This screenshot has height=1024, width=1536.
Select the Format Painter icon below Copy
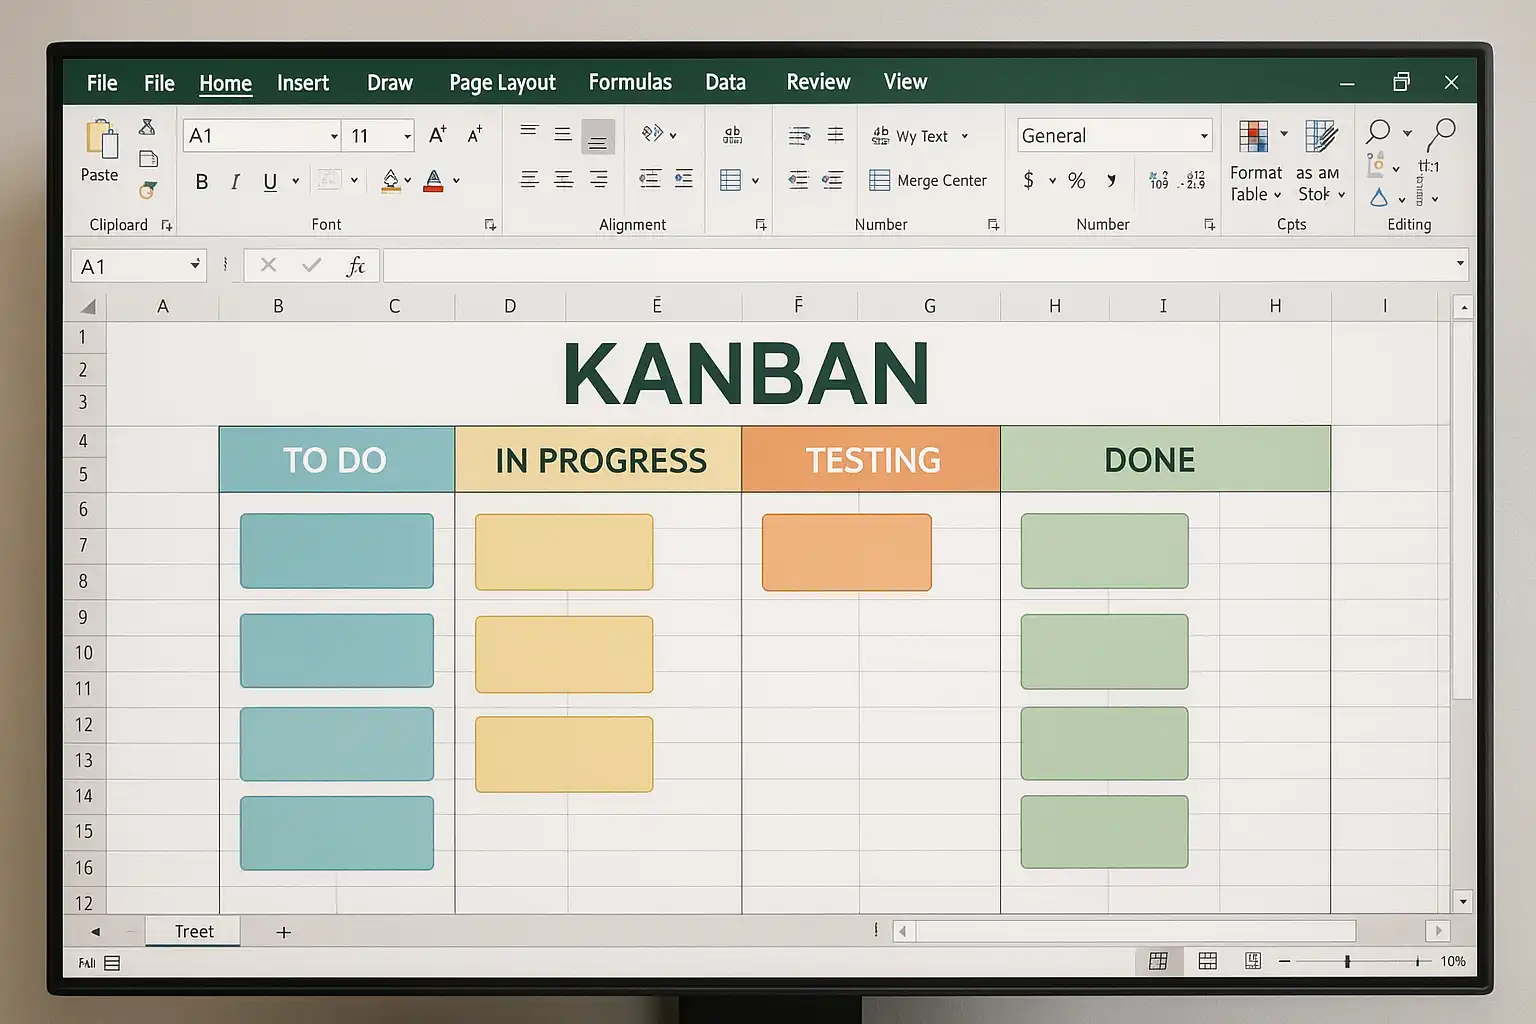point(148,190)
